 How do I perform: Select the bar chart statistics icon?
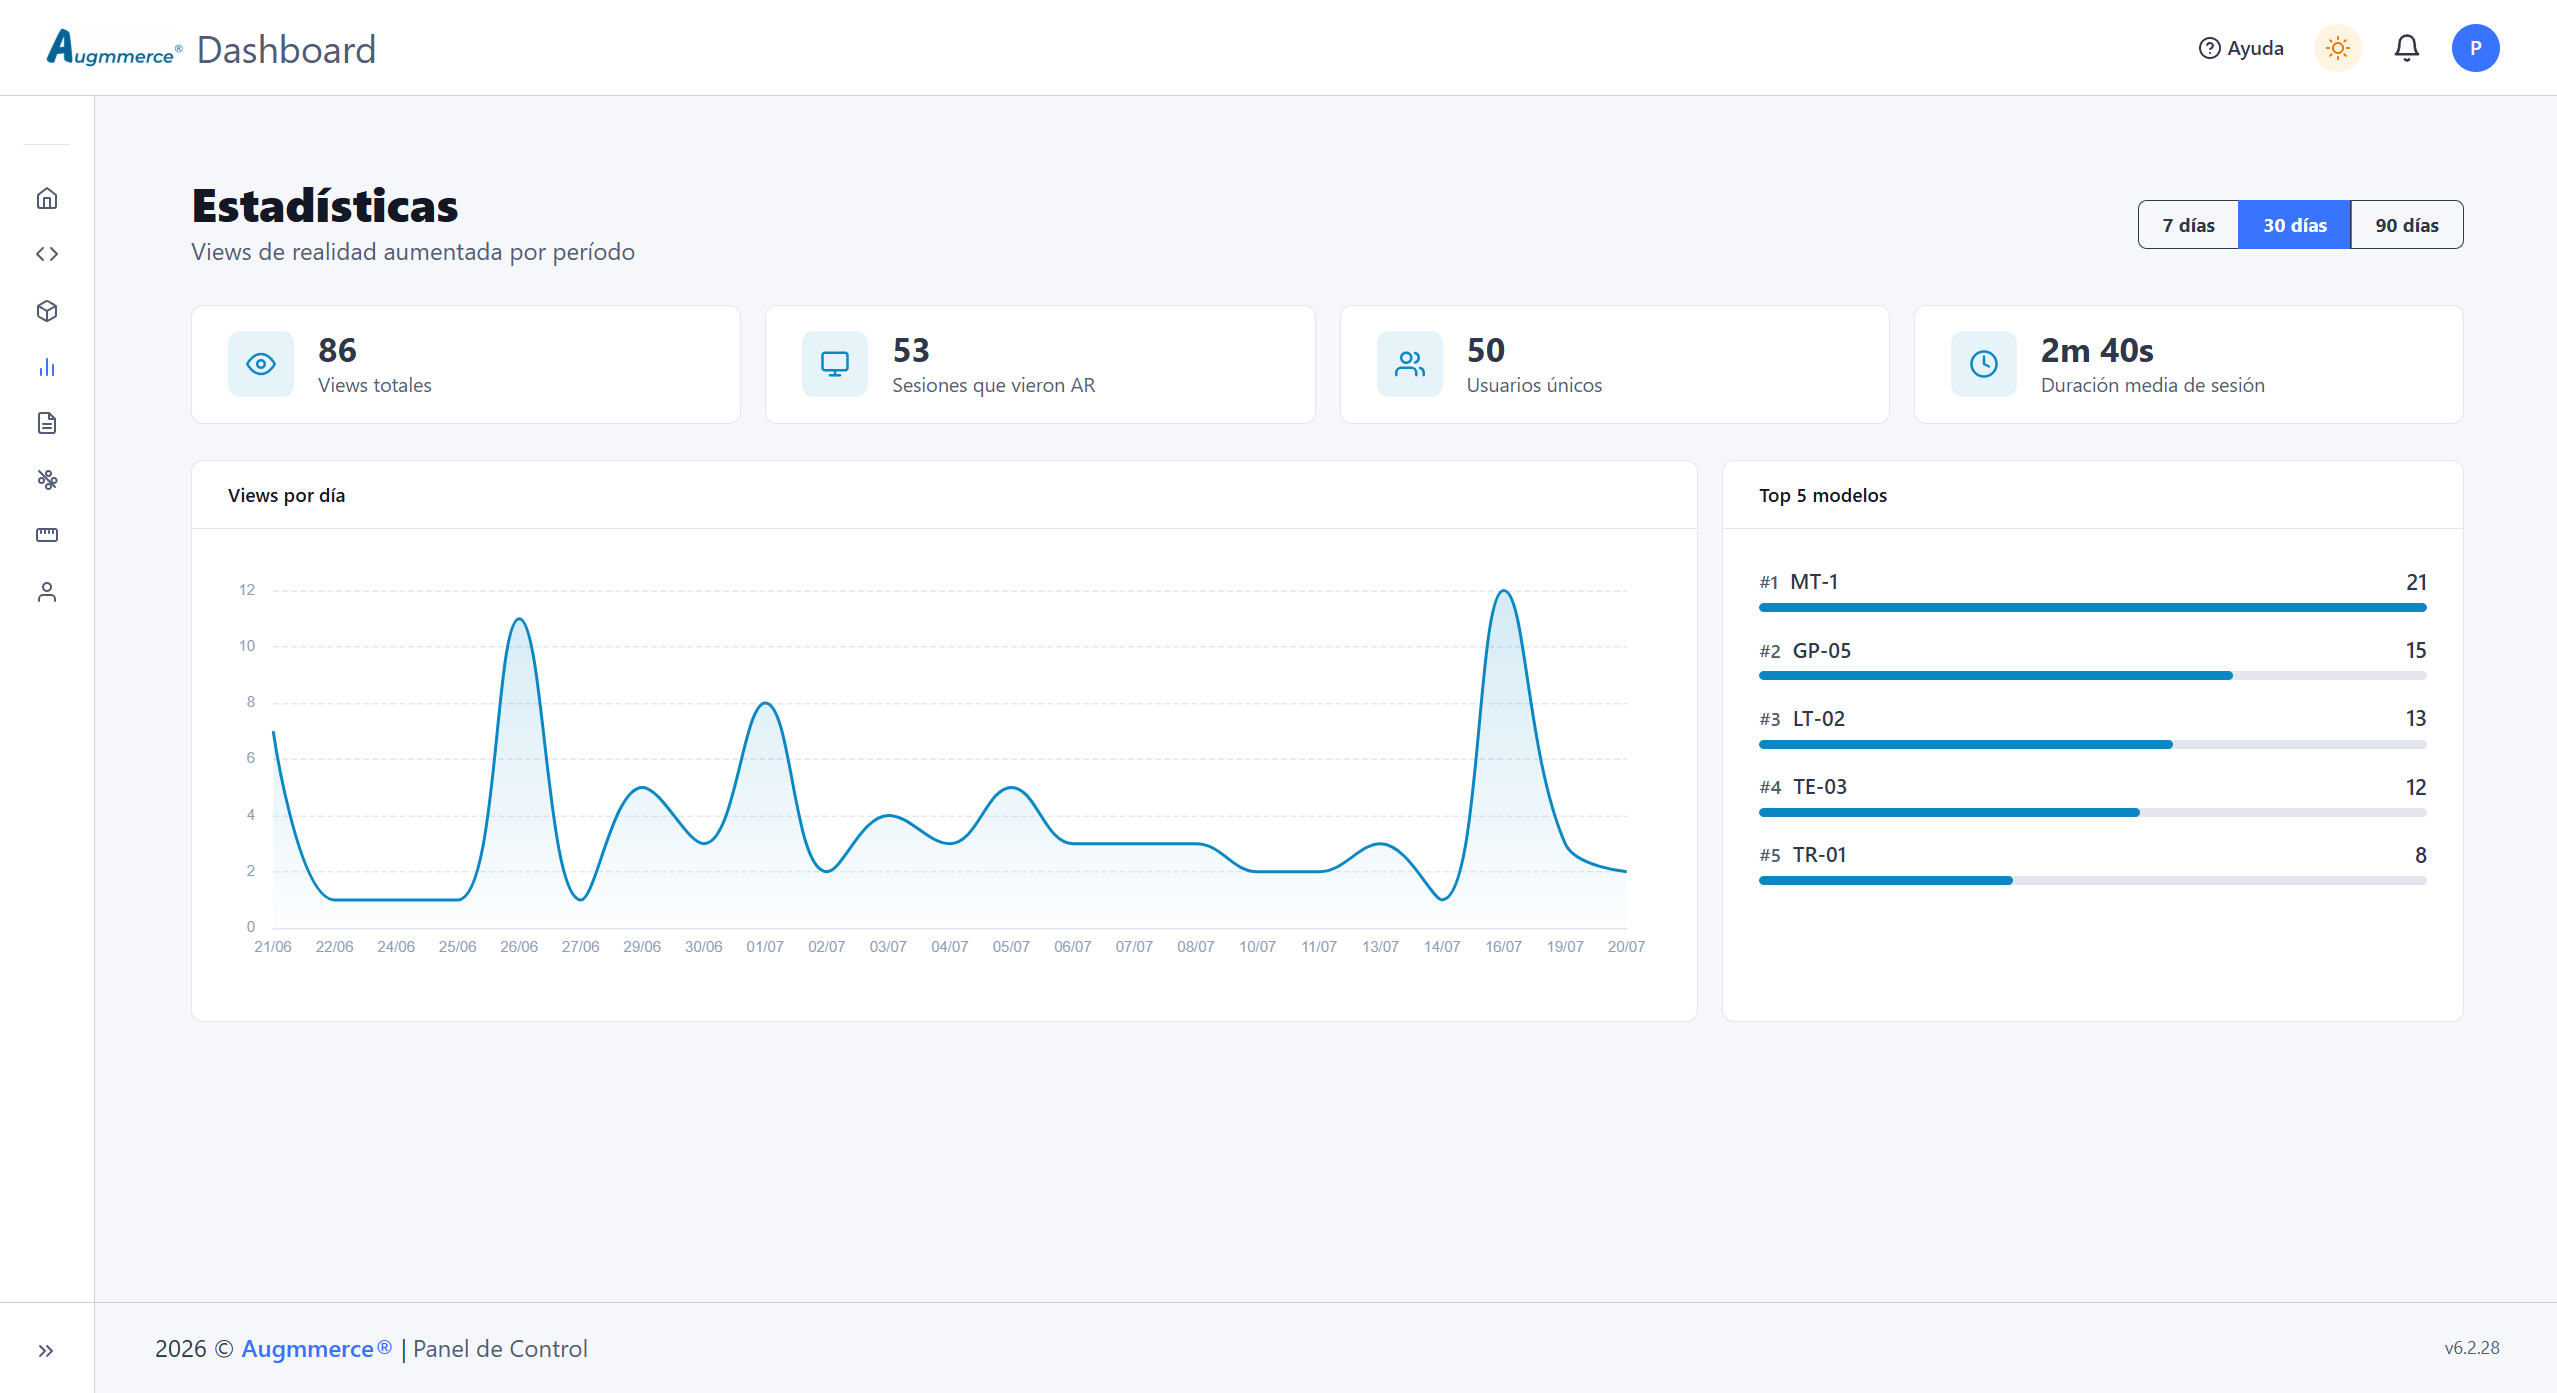[x=47, y=367]
